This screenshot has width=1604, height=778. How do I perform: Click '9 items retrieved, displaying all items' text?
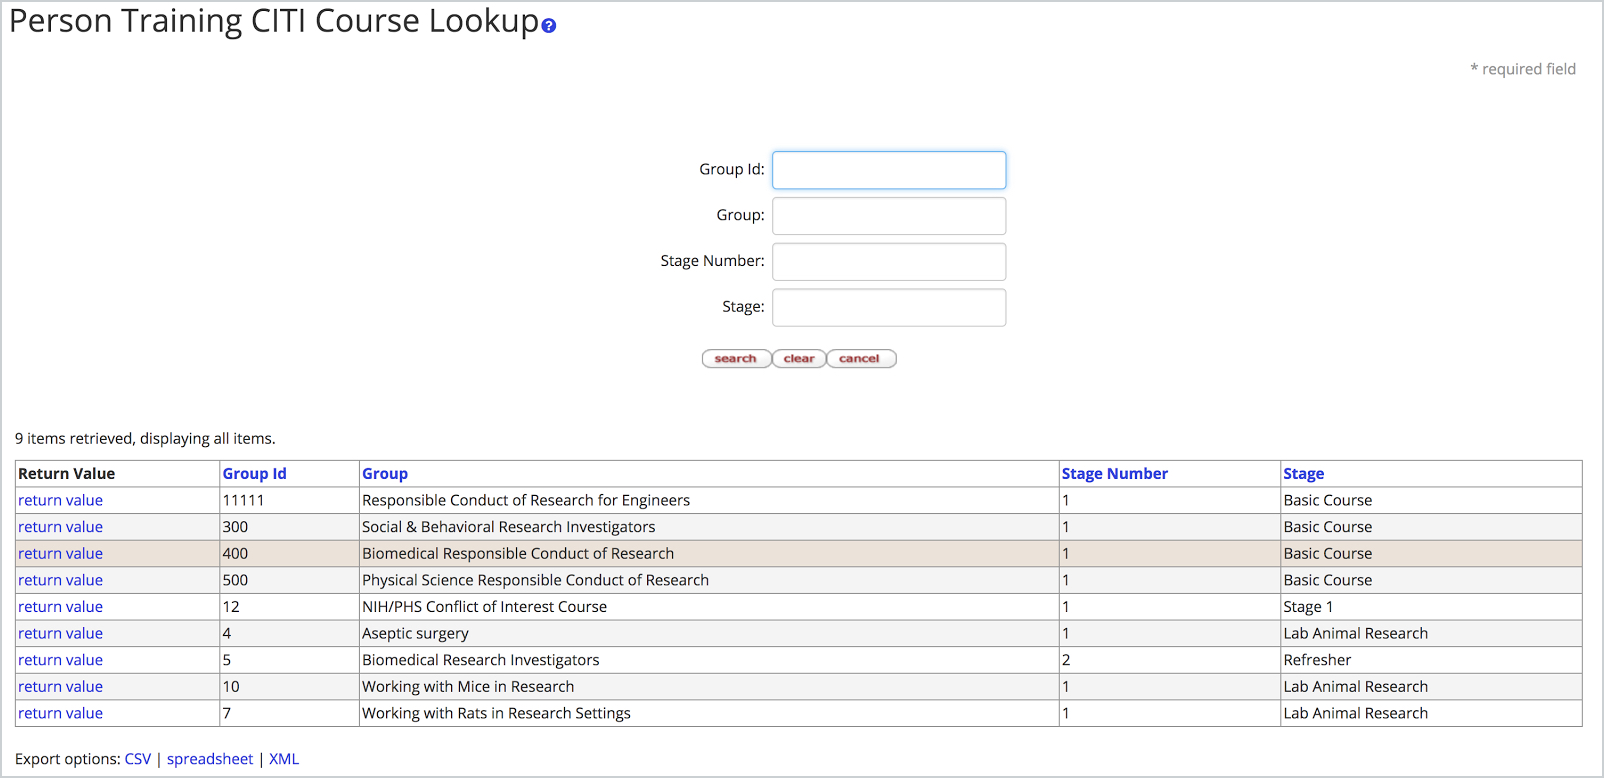(145, 438)
